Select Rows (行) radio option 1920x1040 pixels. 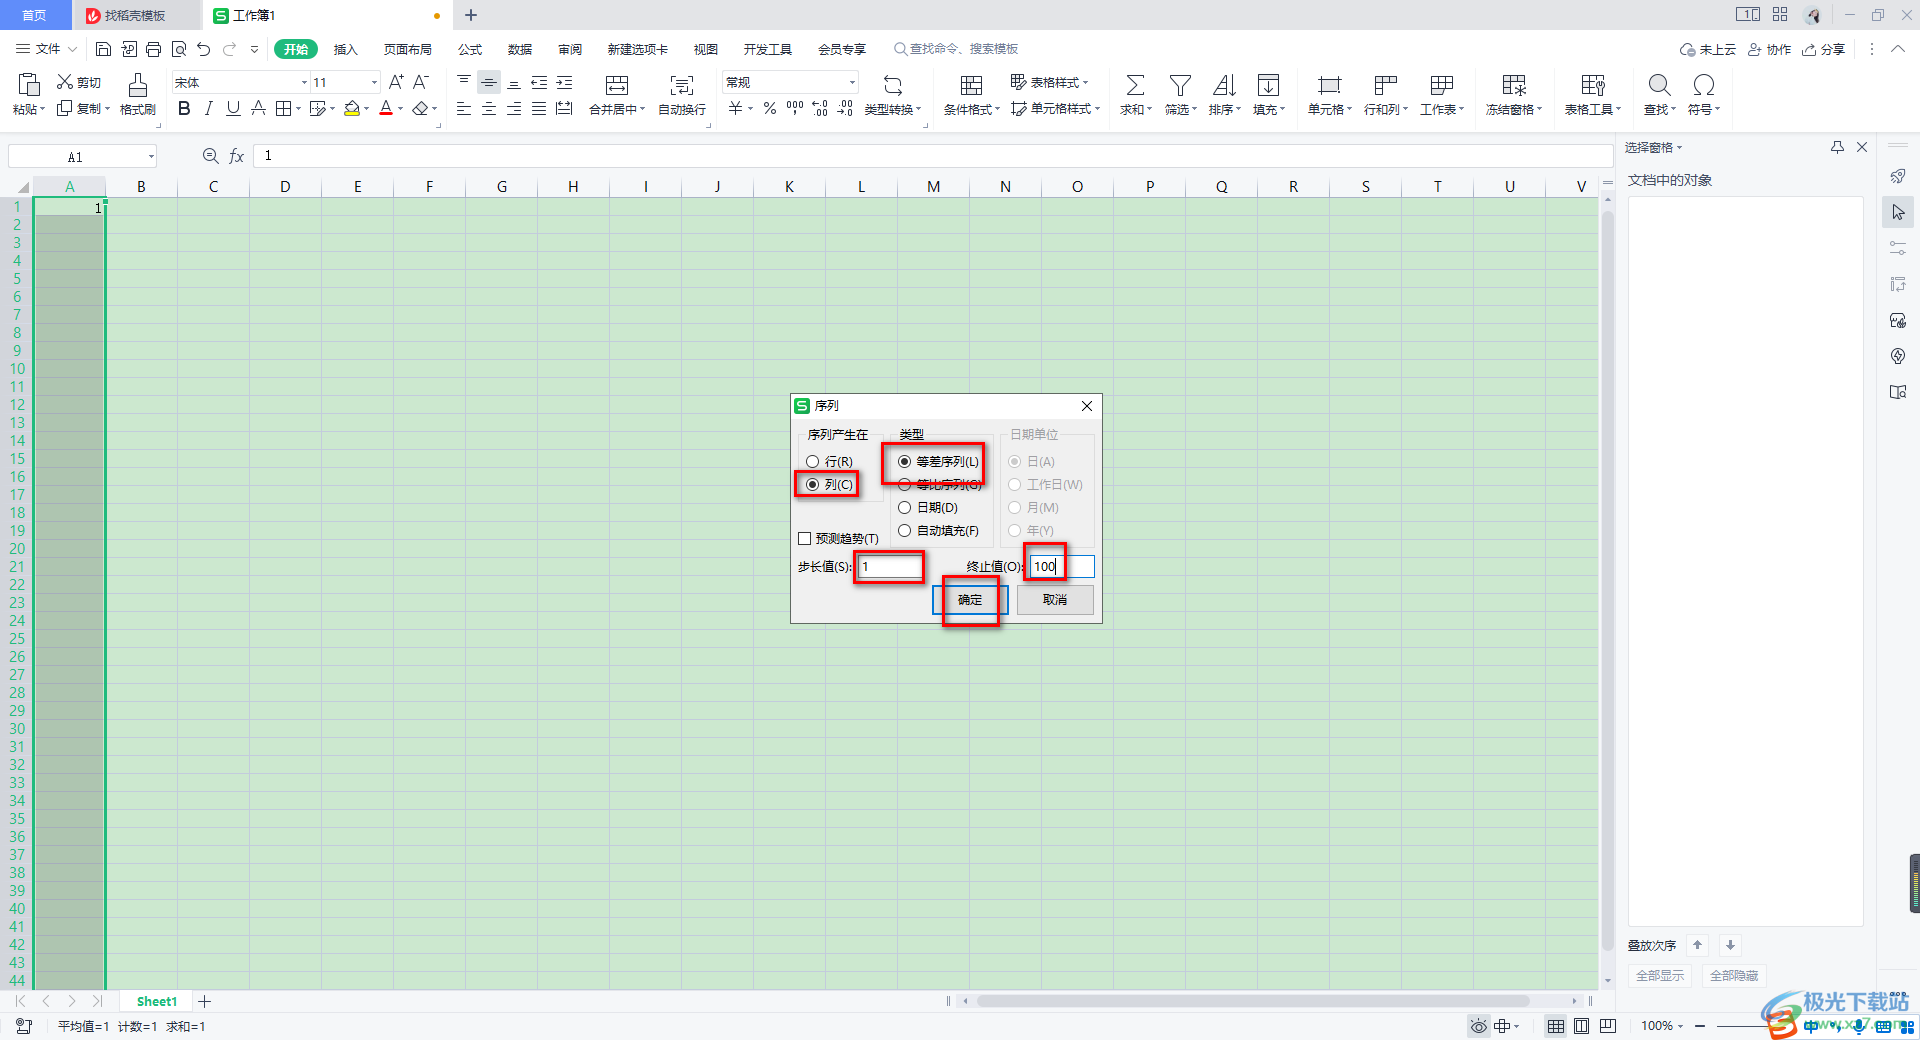pos(829,461)
